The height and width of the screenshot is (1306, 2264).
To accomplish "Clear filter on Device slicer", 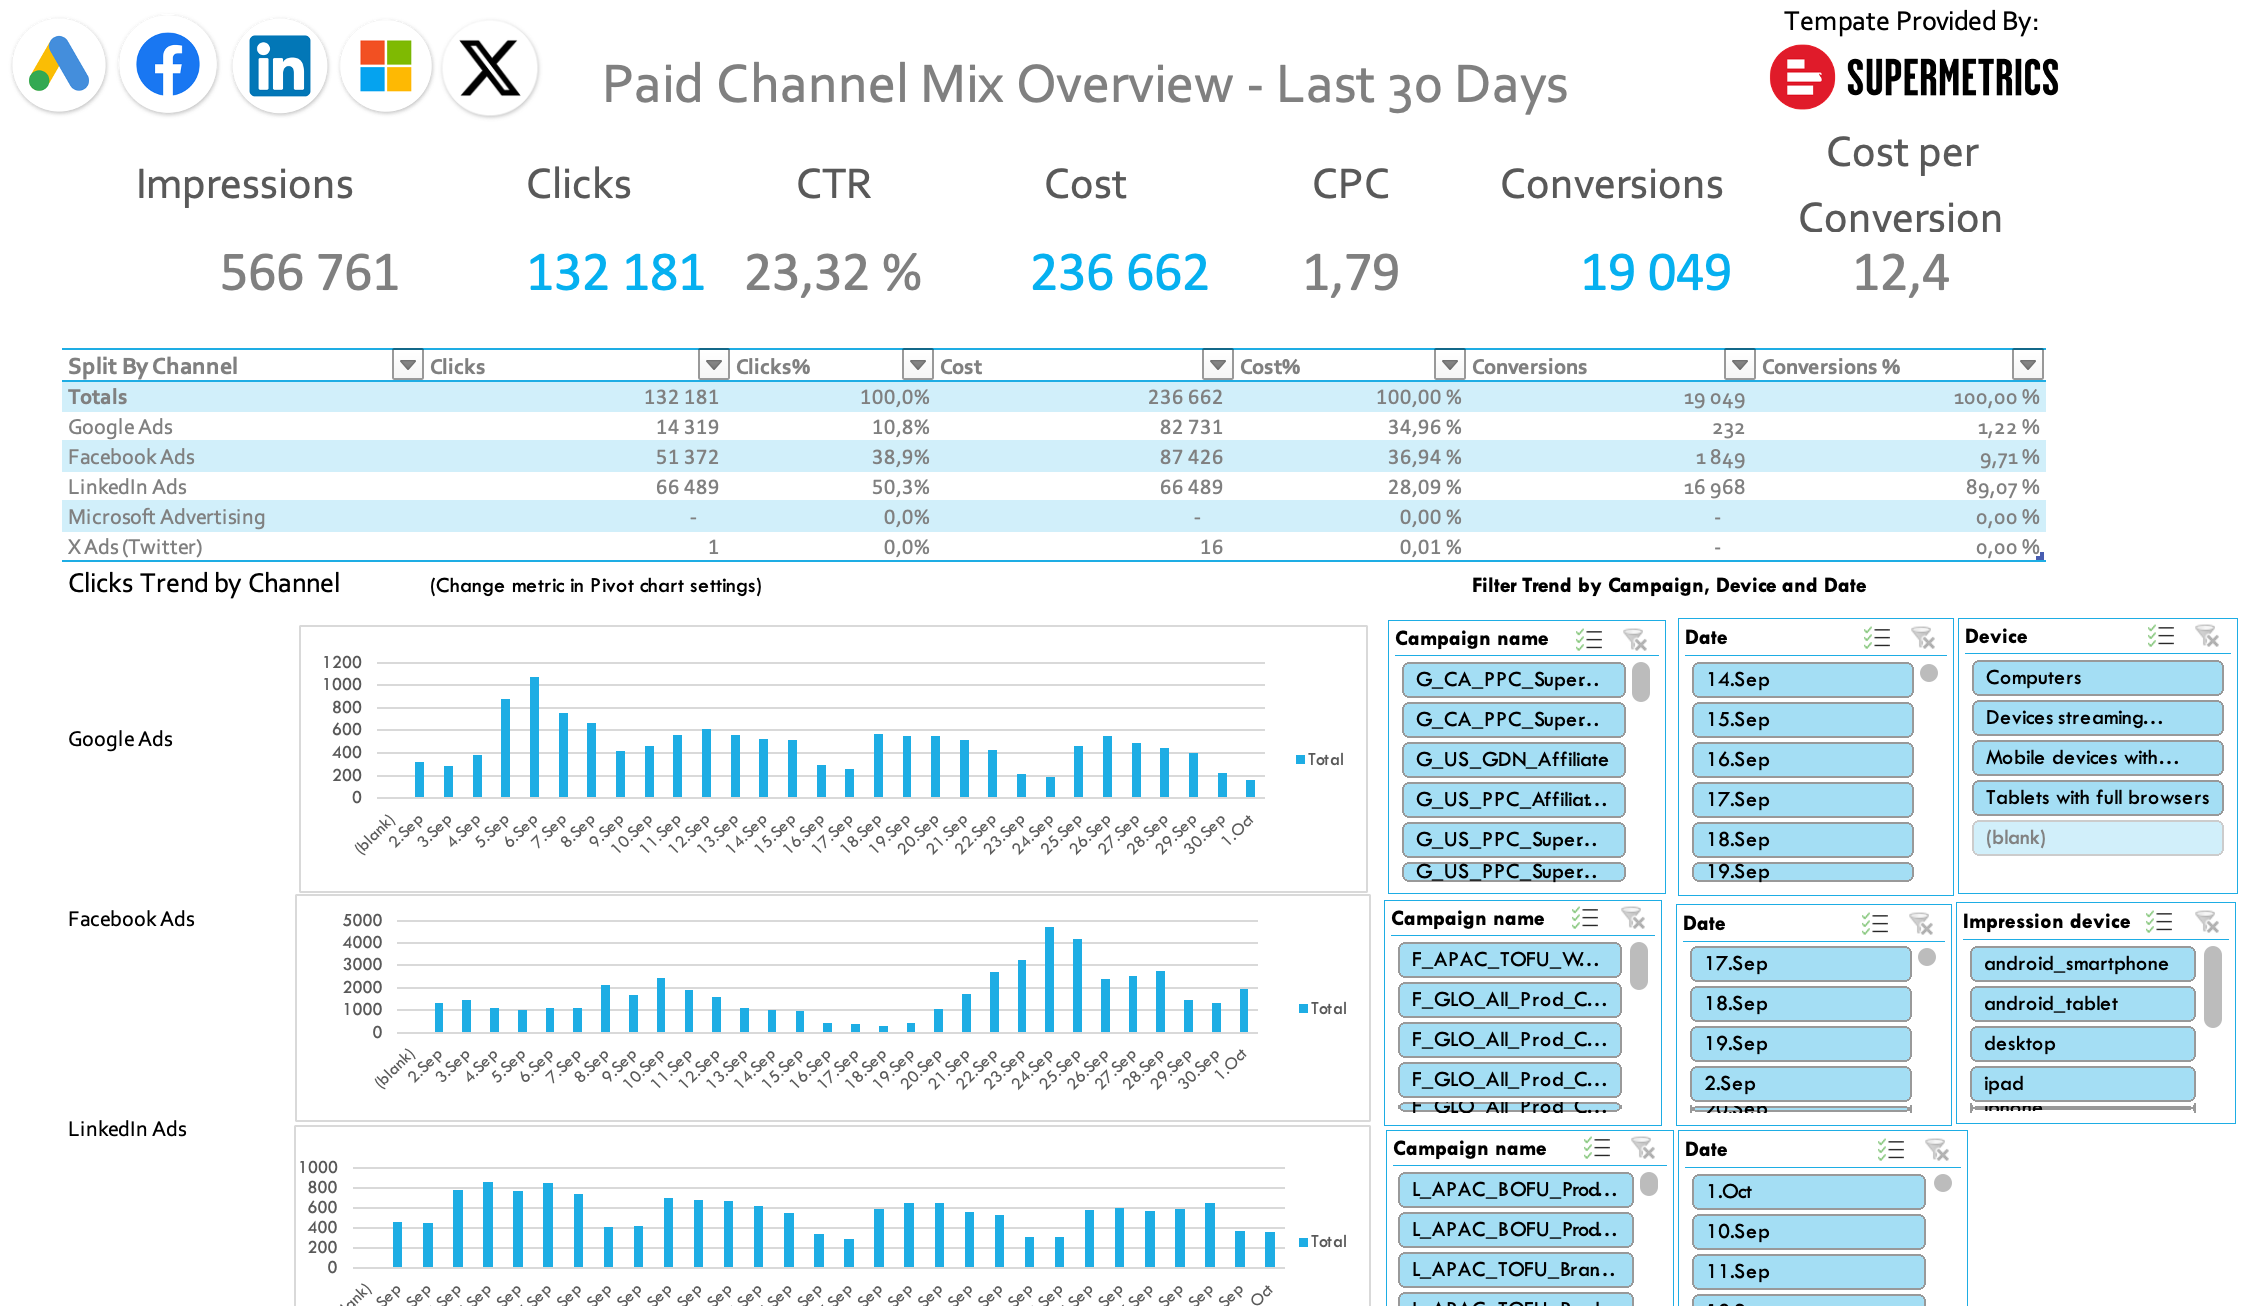I will [x=2207, y=636].
